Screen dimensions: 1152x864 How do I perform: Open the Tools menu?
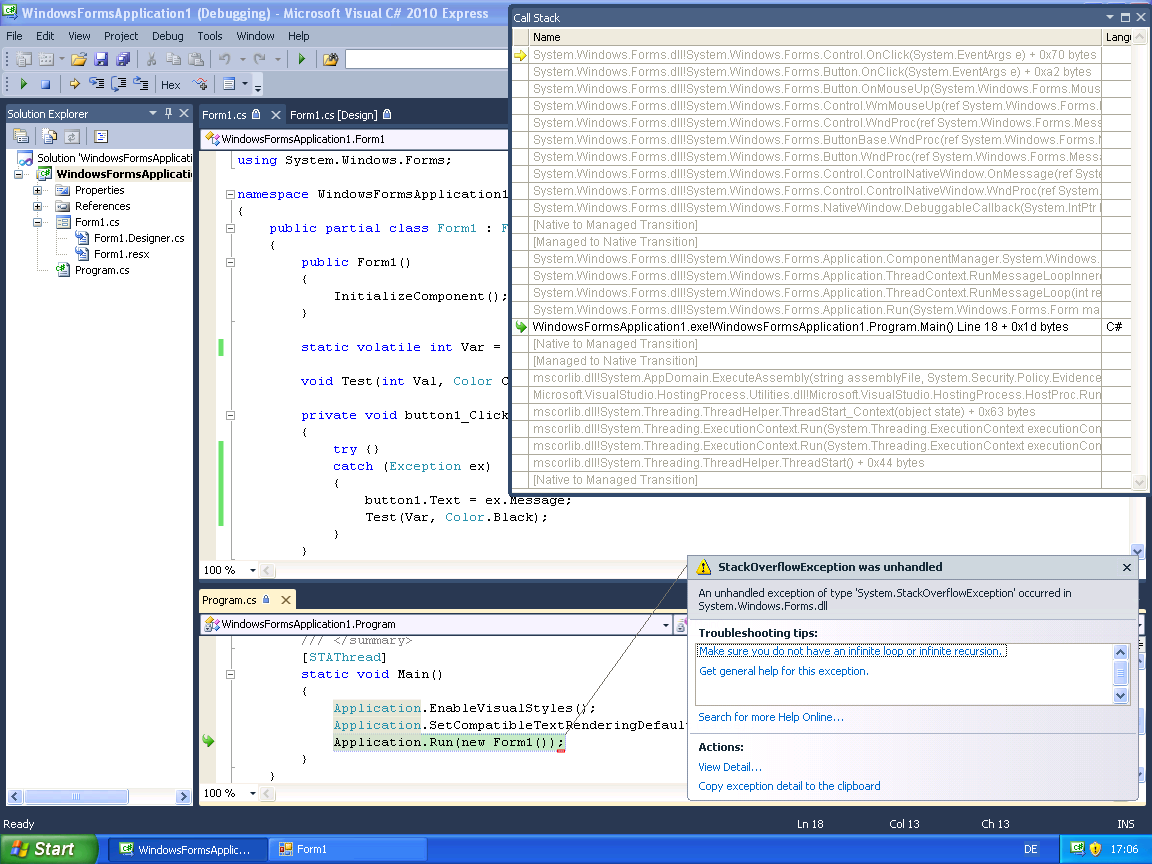click(x=209, y=36)
